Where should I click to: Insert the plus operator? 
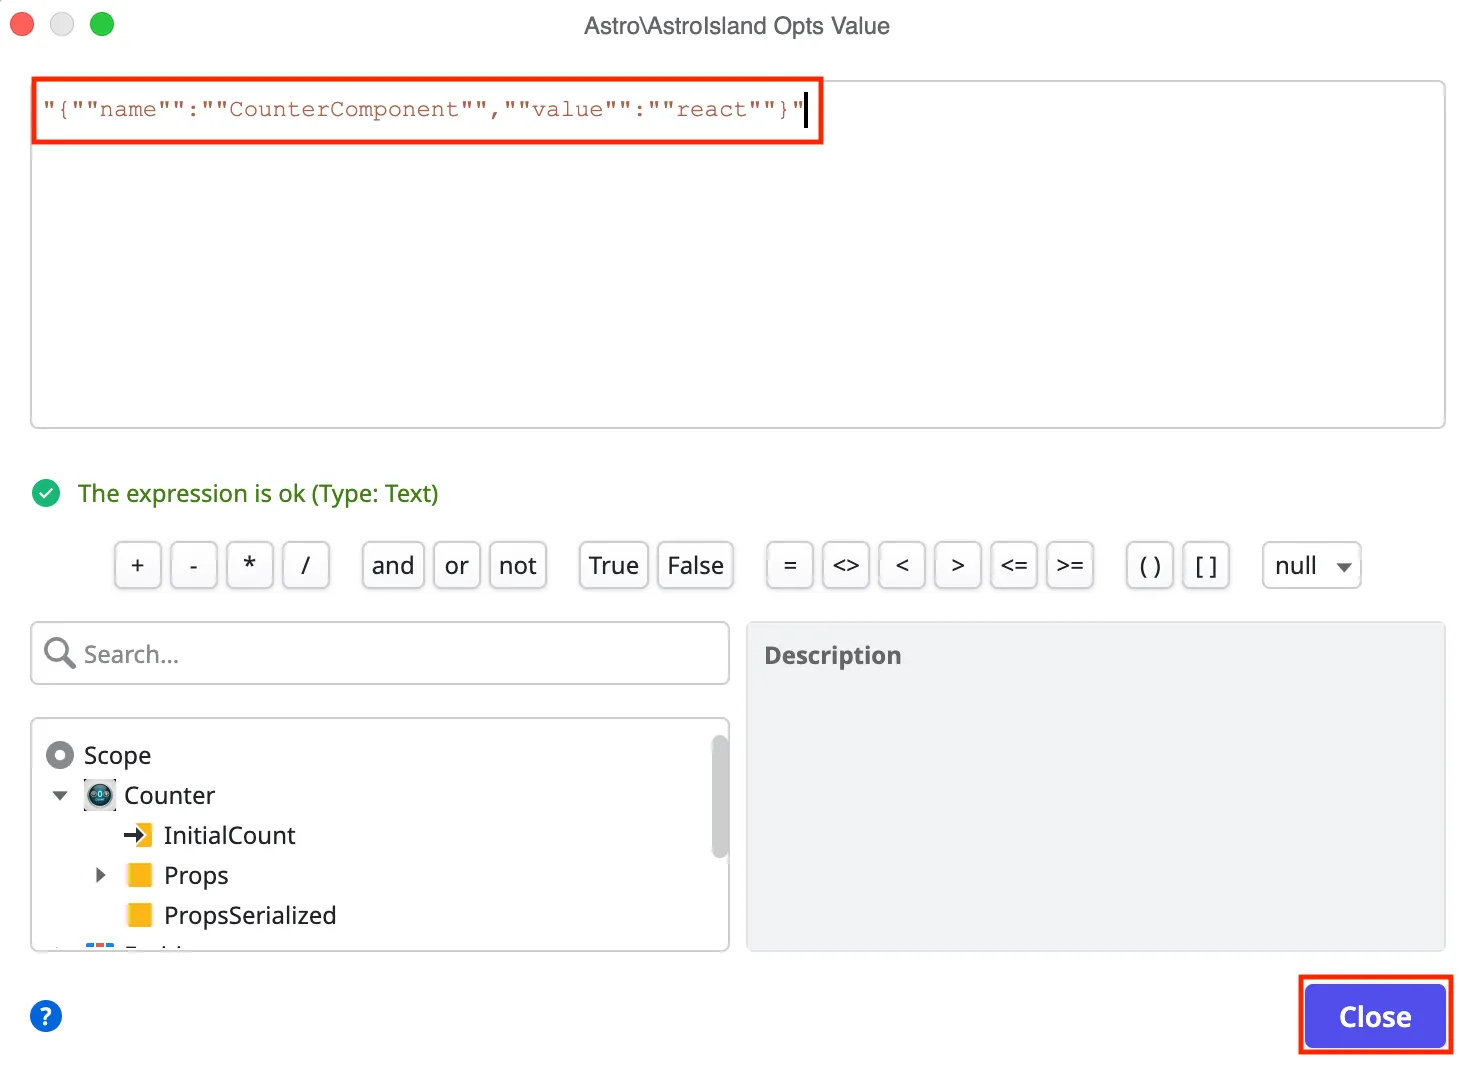click(138, 565)
